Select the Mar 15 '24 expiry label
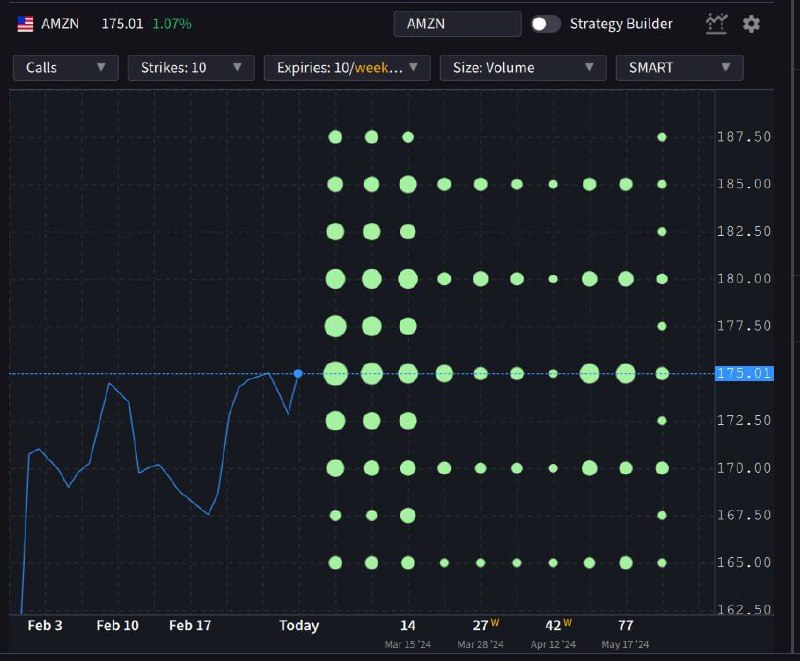The height and width of the screenshot is (661, 800). 408,645
